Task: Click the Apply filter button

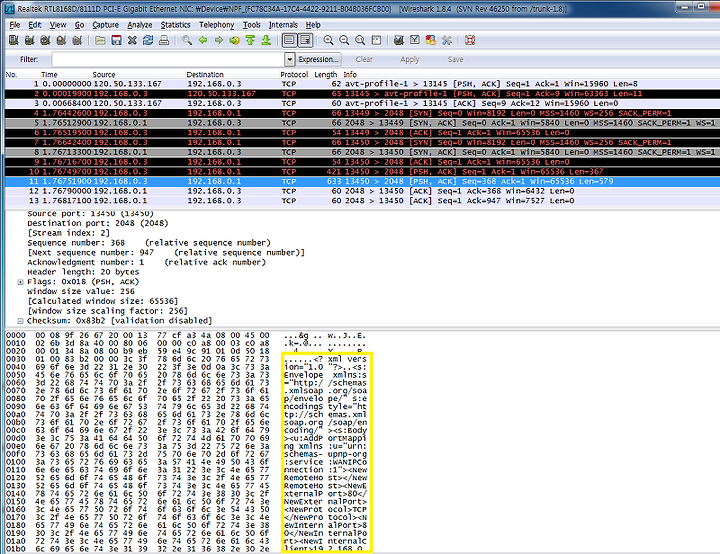Action: click(410, 59)
